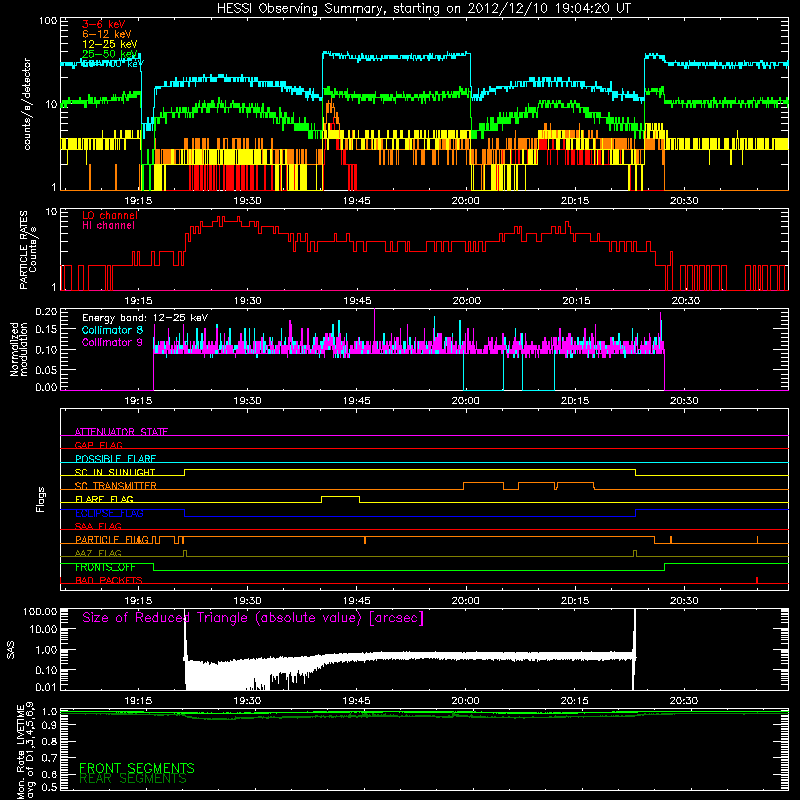Select the 6-12 keV legend entry
Image resolution: width=800 pixels, height=800 pixels.
[x=107, y=34]
